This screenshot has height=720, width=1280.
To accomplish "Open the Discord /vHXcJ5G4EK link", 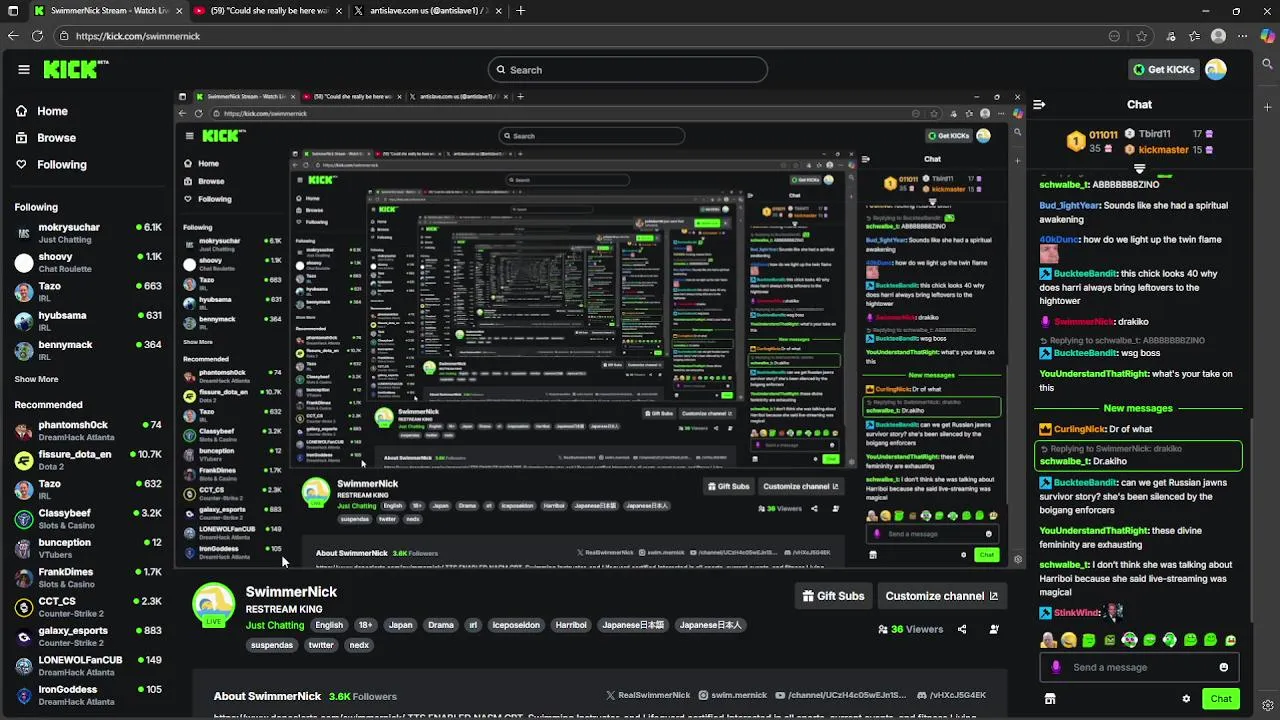I will [951, 695].
